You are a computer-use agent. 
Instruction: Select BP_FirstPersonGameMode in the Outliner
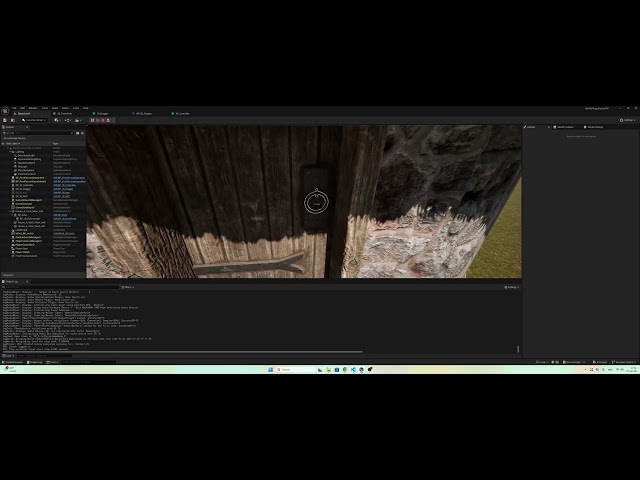point(31,182)
